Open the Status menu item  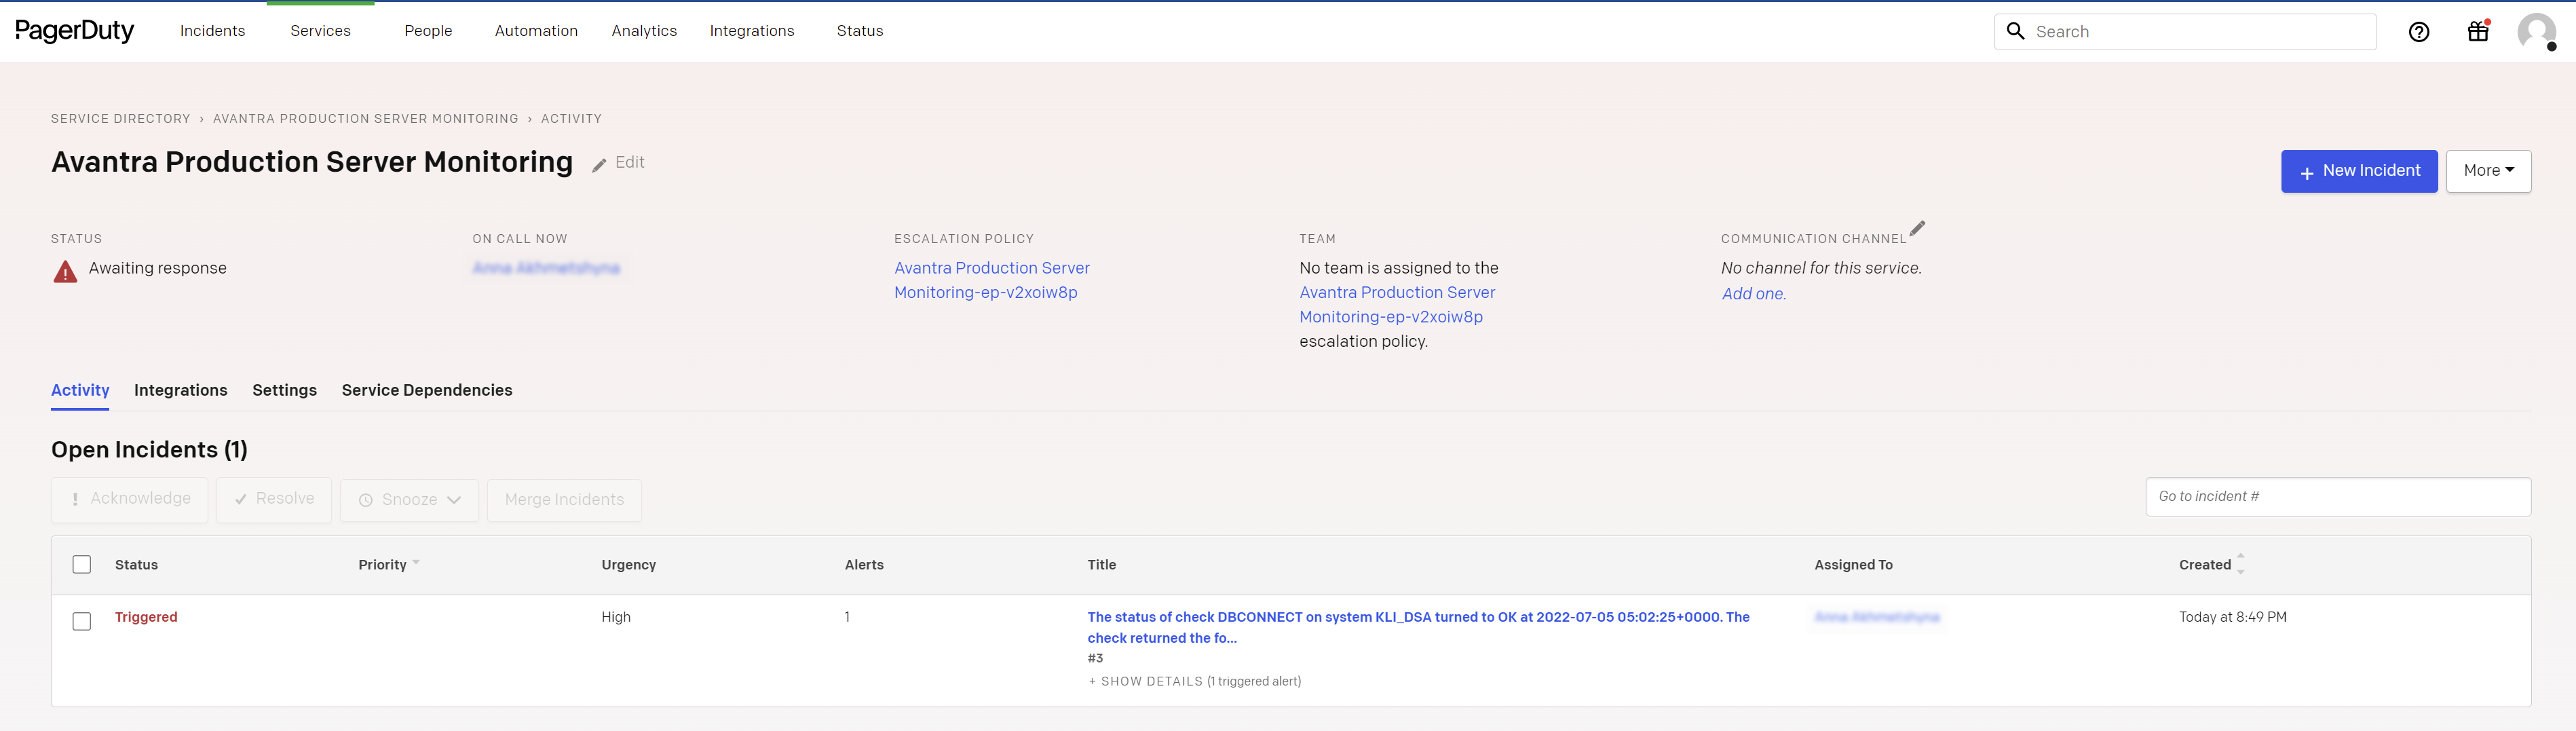point(860,31)
